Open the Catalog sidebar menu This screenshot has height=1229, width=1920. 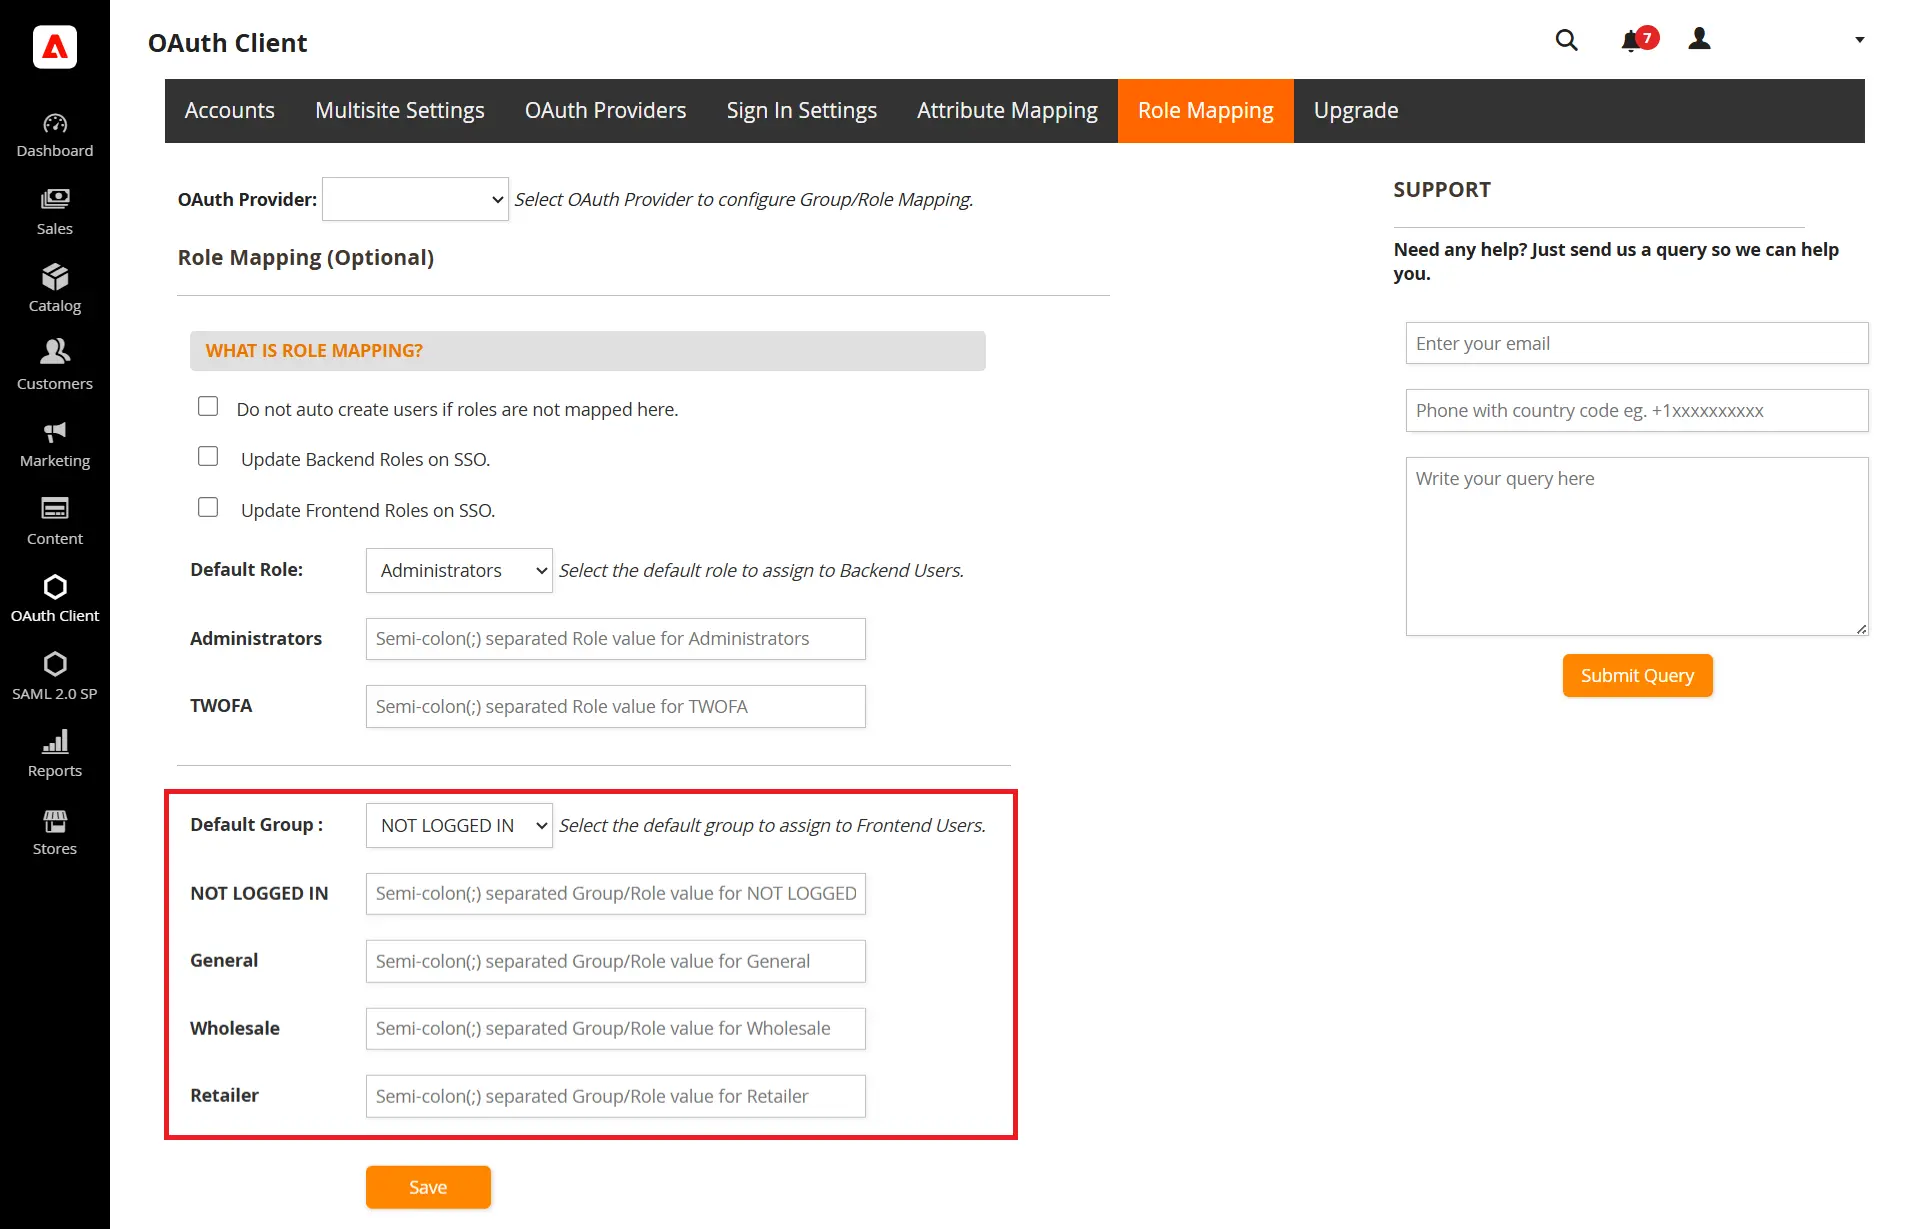tap(55, 290)
